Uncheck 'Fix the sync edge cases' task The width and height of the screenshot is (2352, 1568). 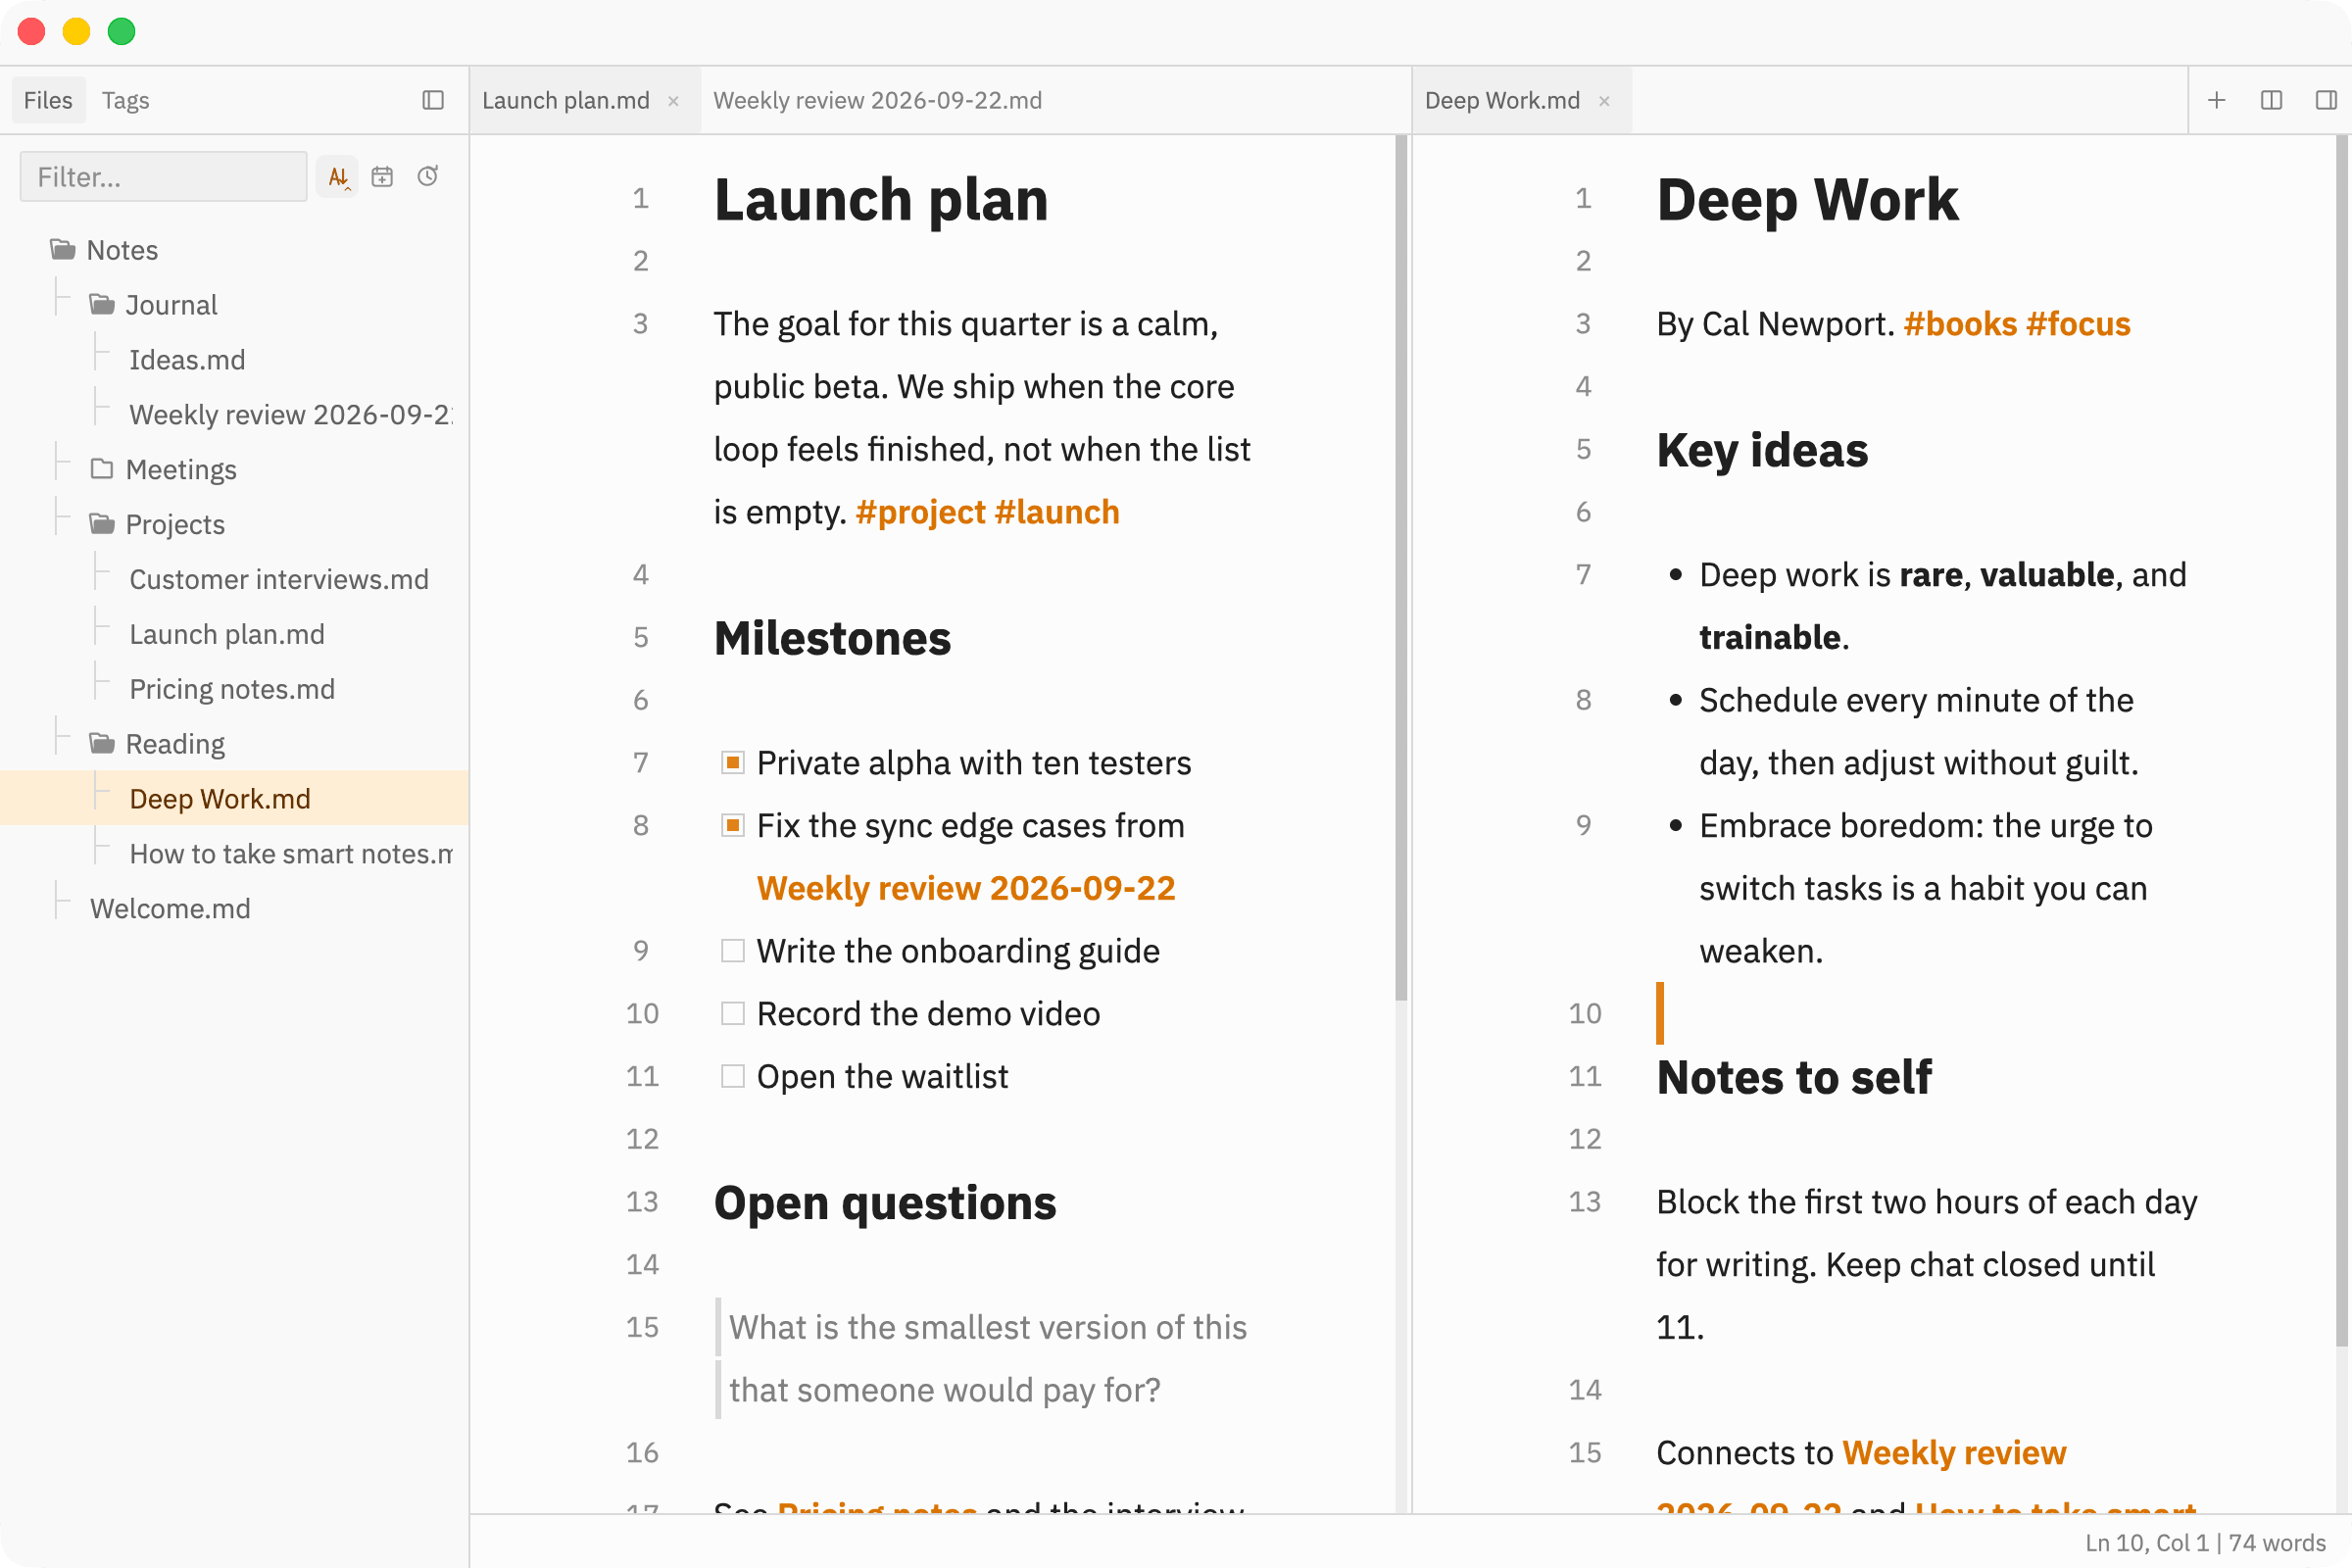coord(733,825)
